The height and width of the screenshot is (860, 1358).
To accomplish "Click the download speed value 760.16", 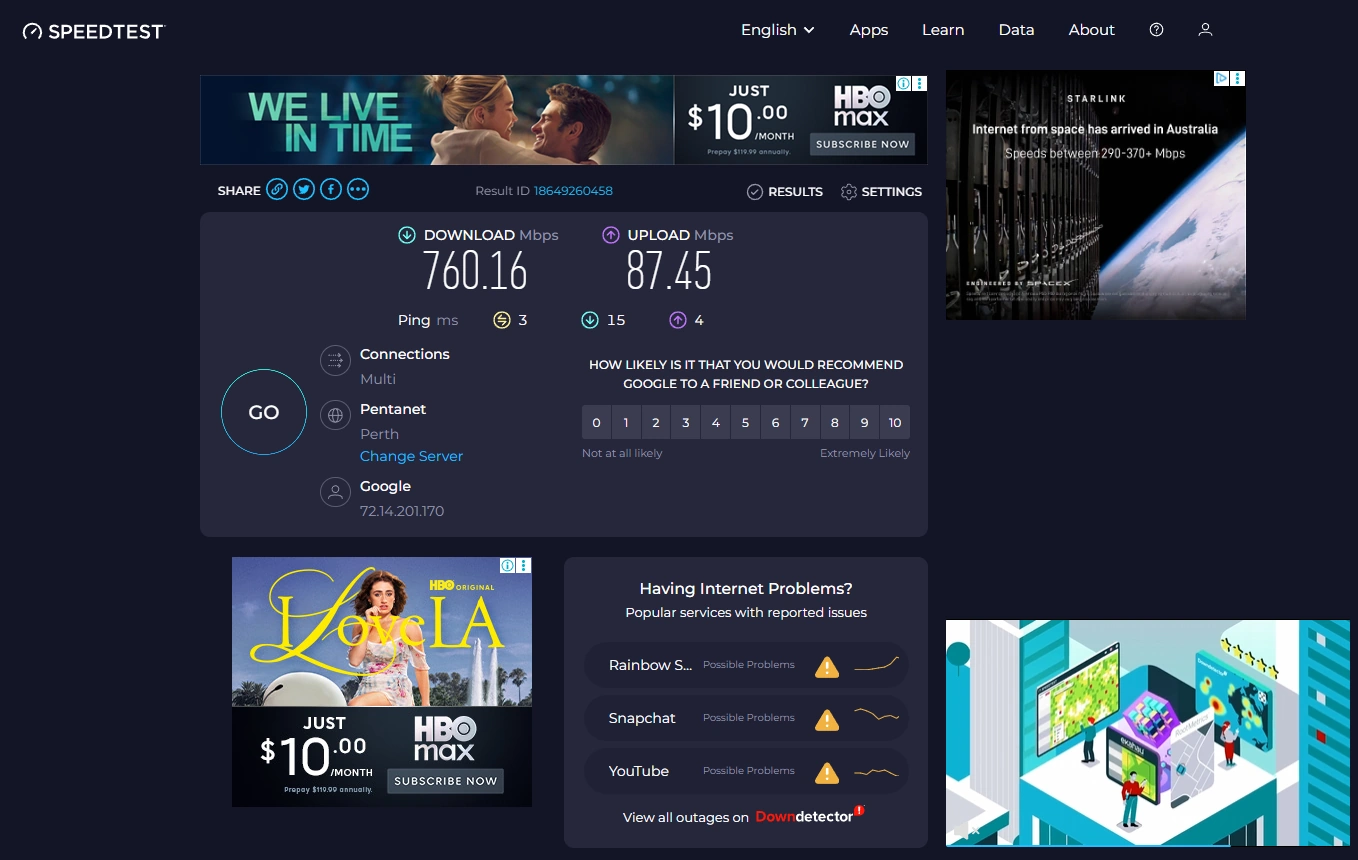I will [x=475, y=271].
